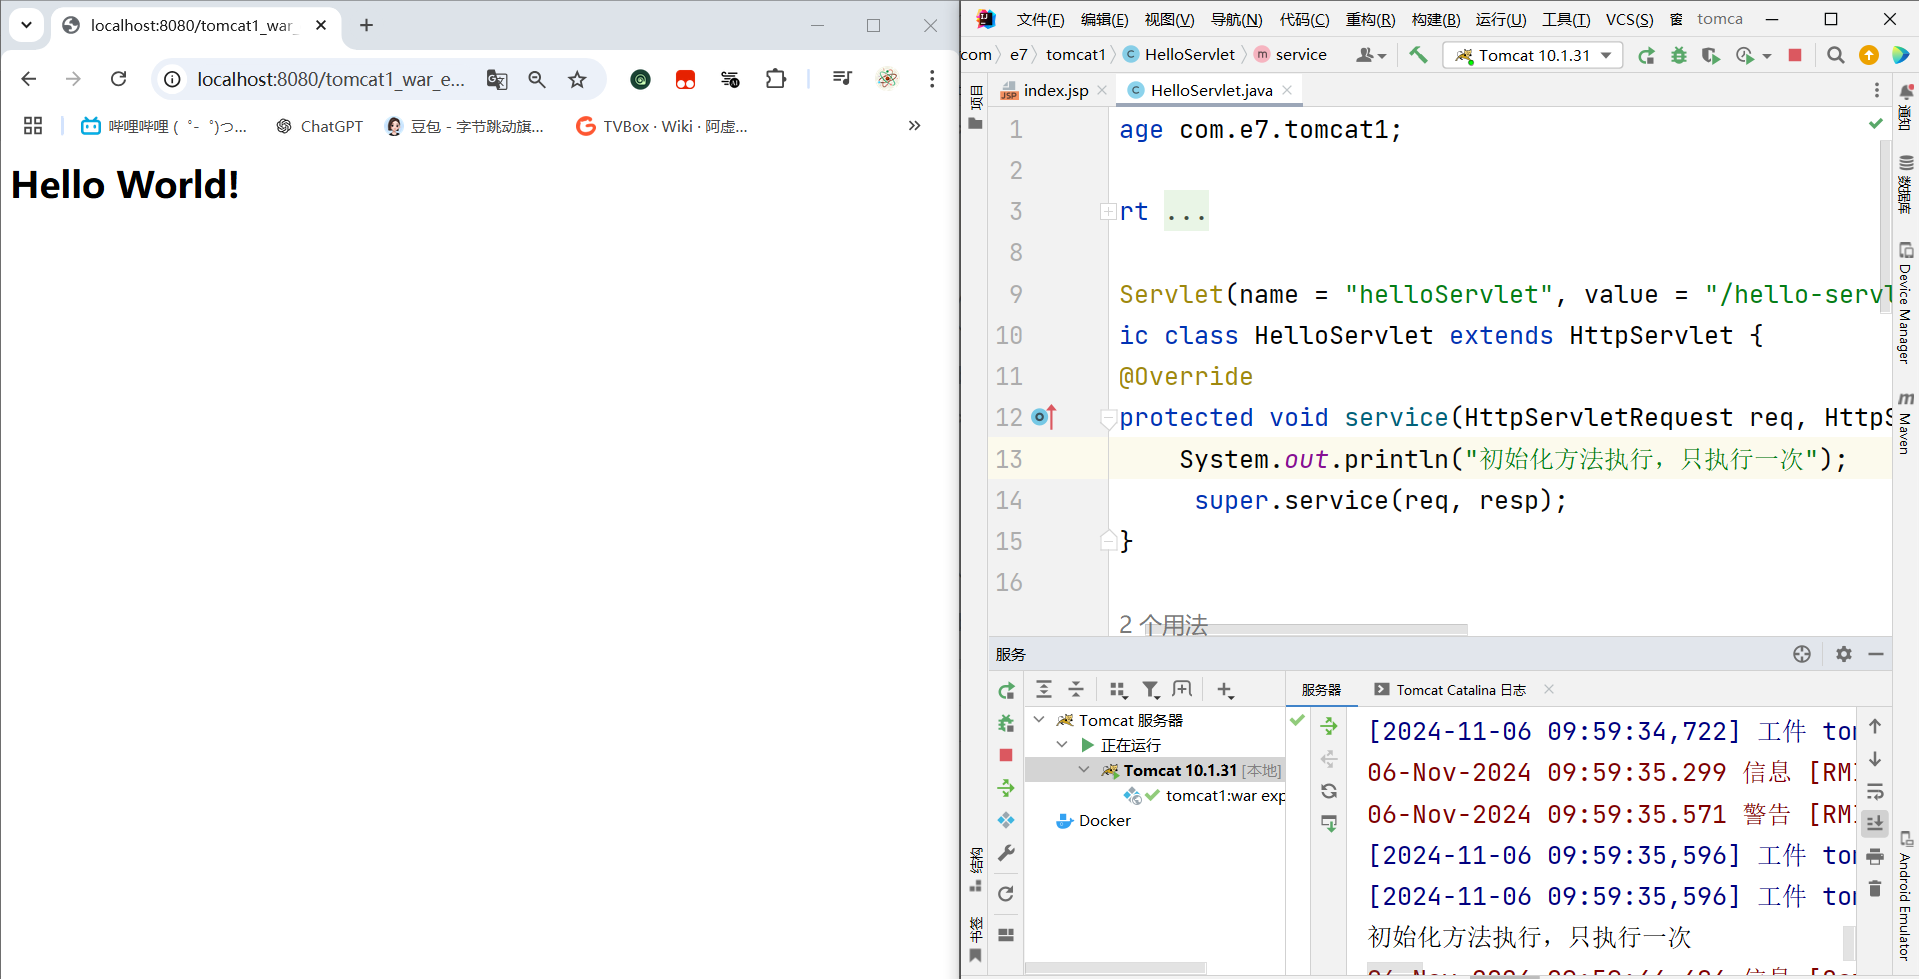Click Chrome zoom magnifier in address bar

(537, 79)
